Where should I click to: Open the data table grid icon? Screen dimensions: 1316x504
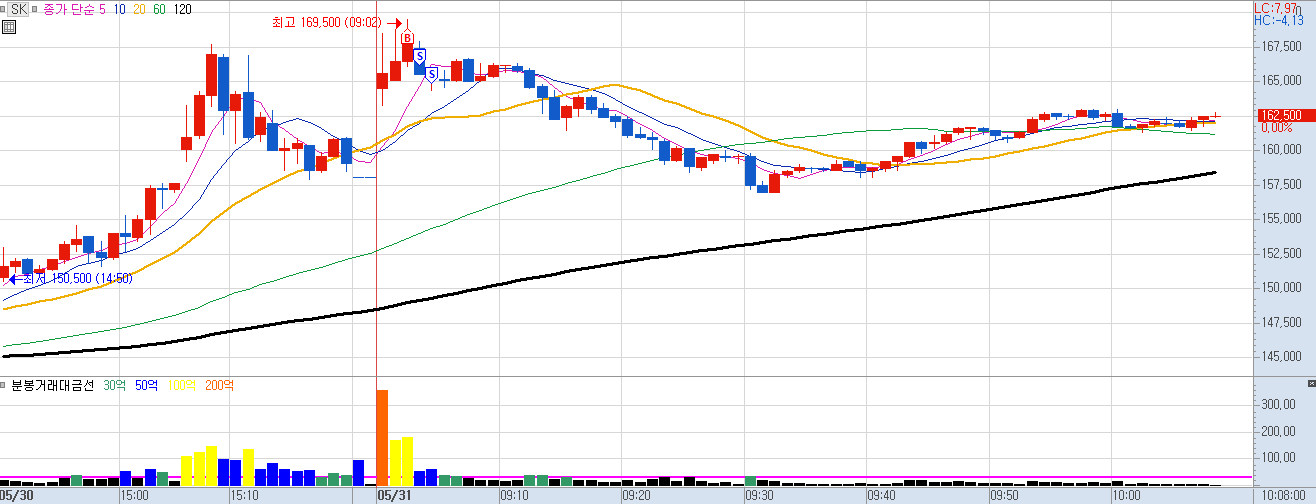pos(8,27)
